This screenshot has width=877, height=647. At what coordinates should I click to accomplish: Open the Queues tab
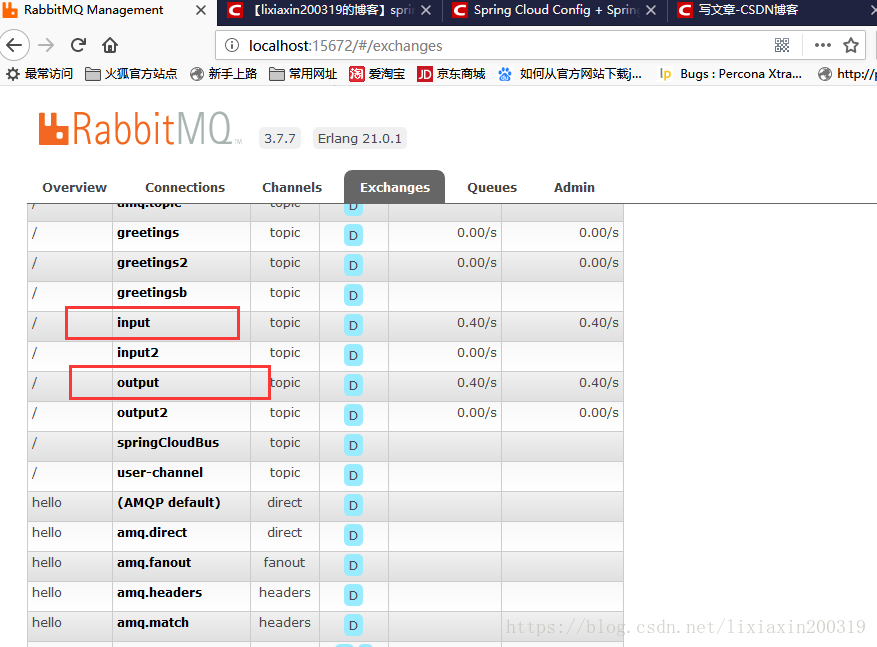(x=492, y=187)
